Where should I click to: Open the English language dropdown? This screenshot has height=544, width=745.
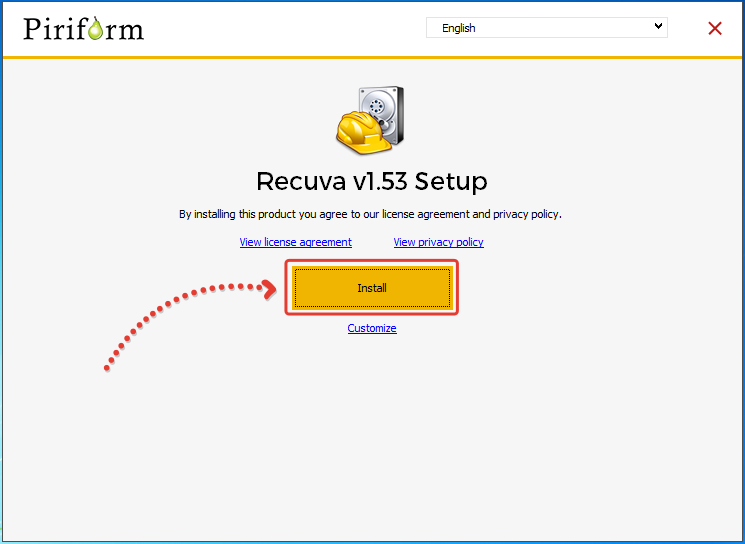pyautogui.click(x=546, y=27)
